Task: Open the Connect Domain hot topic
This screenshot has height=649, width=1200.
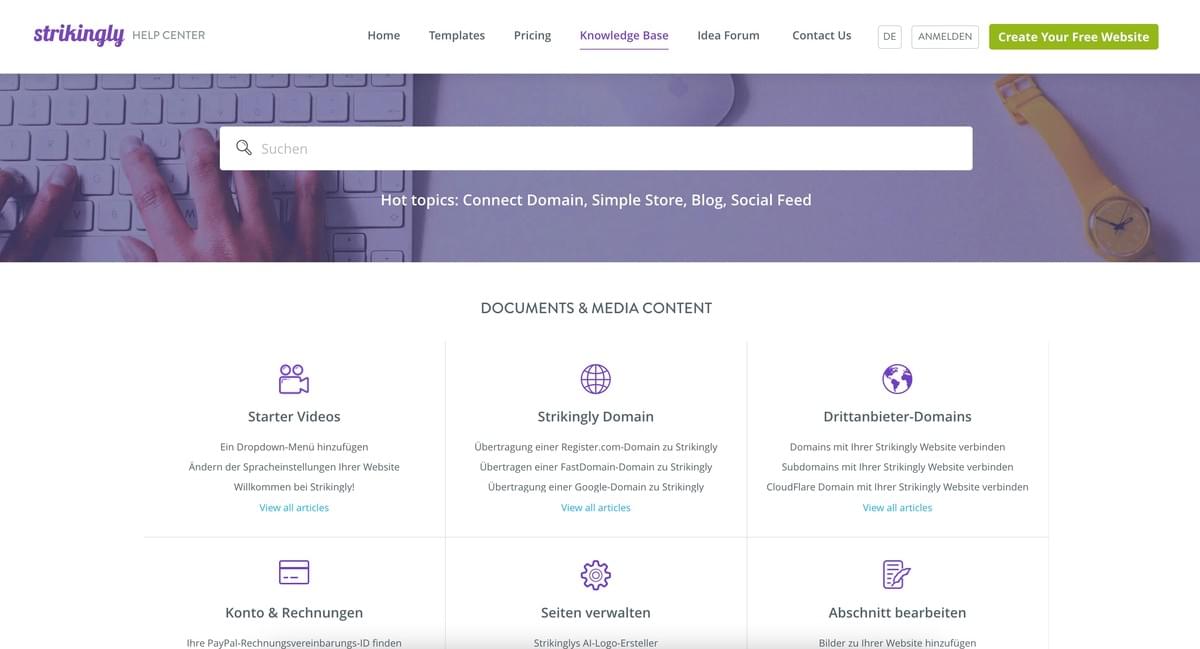Action: point(523,200)
